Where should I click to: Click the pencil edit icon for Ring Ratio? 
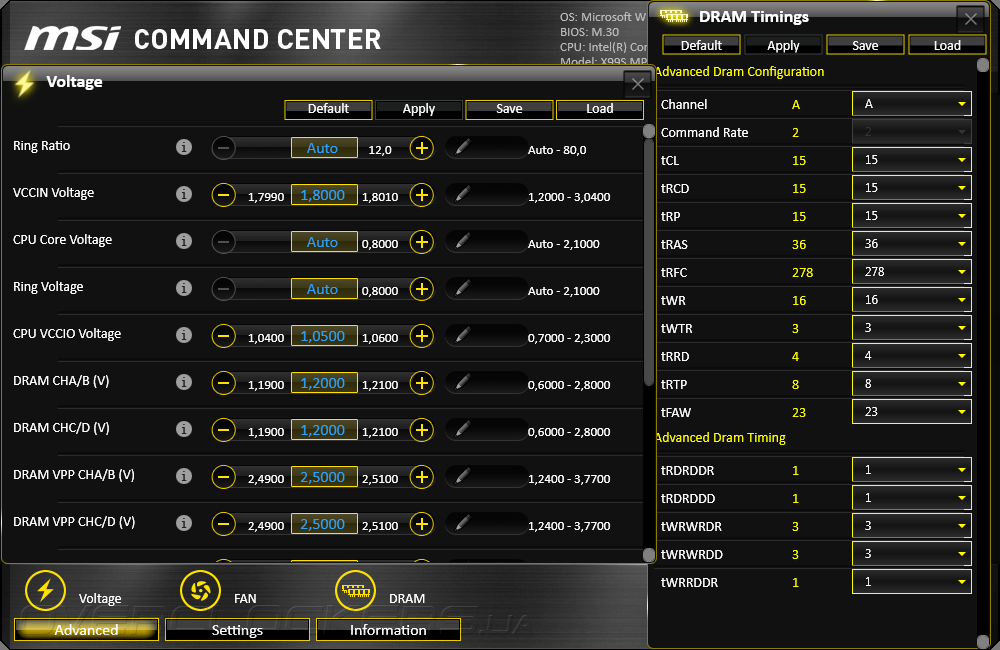click(463, 147)
